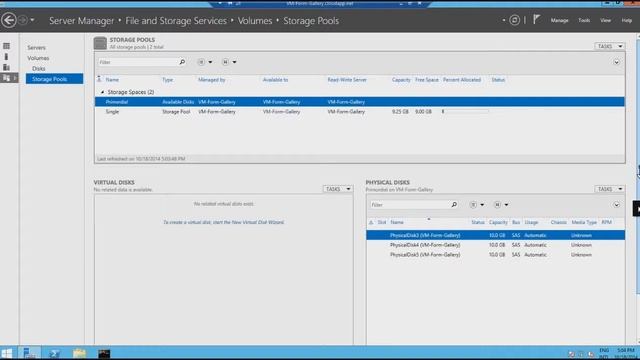640x360 pixels.
Task: Sort storage pools by Type column
Action: pyautogui.click(x=167, y=80)
